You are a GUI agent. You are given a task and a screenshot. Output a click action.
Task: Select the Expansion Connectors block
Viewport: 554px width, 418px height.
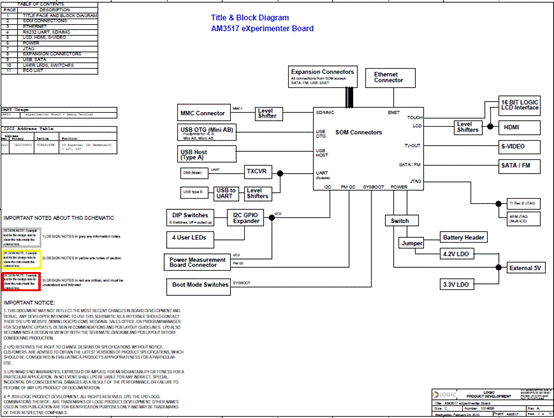(x=323, y=76)
